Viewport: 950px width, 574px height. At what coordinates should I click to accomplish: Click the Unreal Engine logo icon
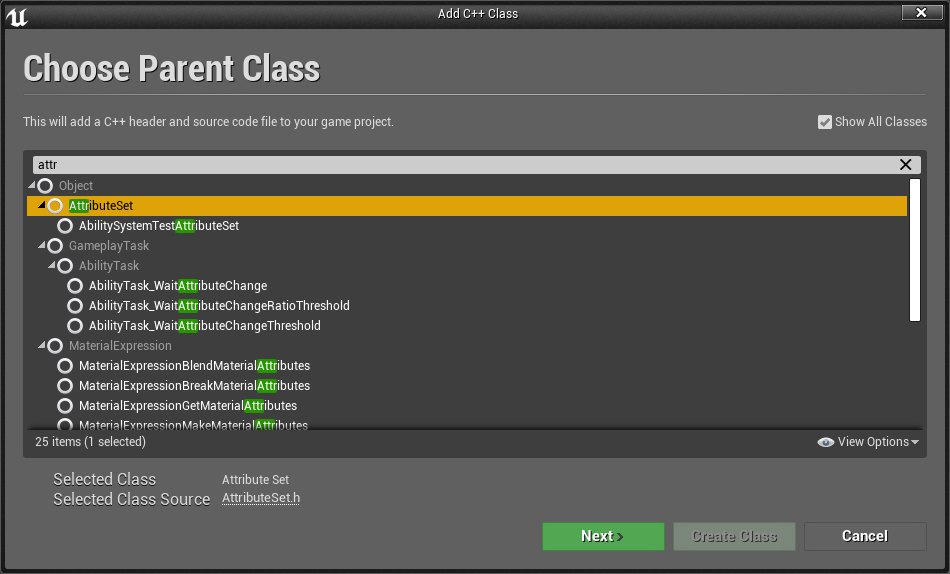[17, 16]
